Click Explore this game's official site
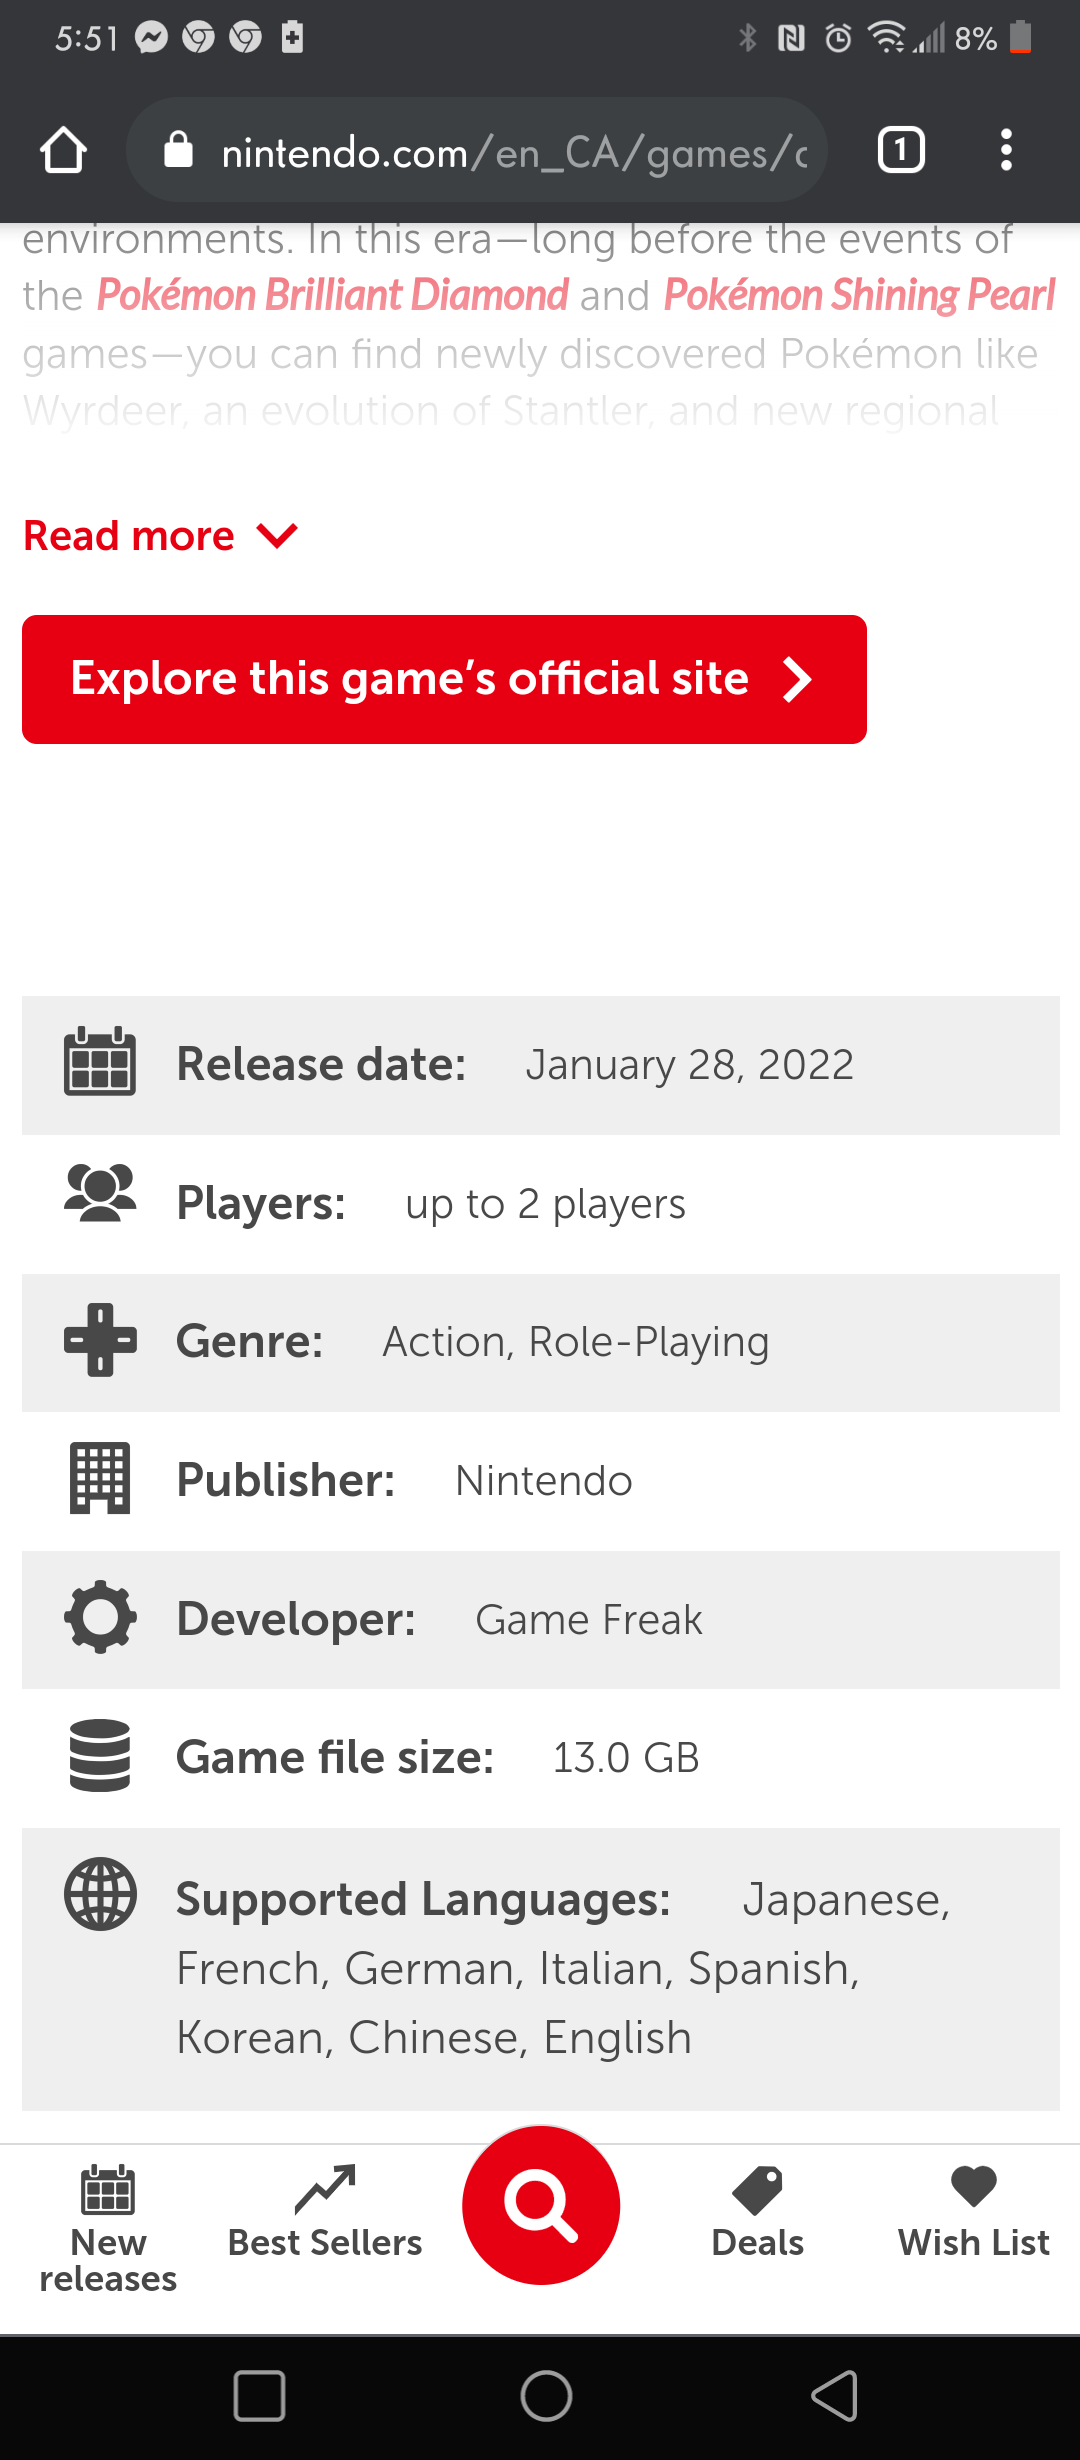 point(443,679)
